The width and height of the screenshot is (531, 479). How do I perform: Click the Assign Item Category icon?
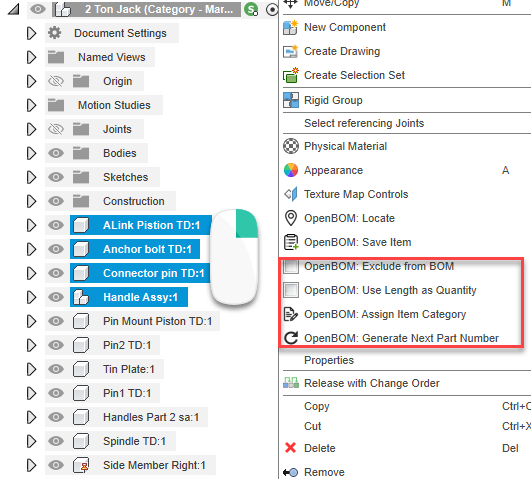click(291, 314)
